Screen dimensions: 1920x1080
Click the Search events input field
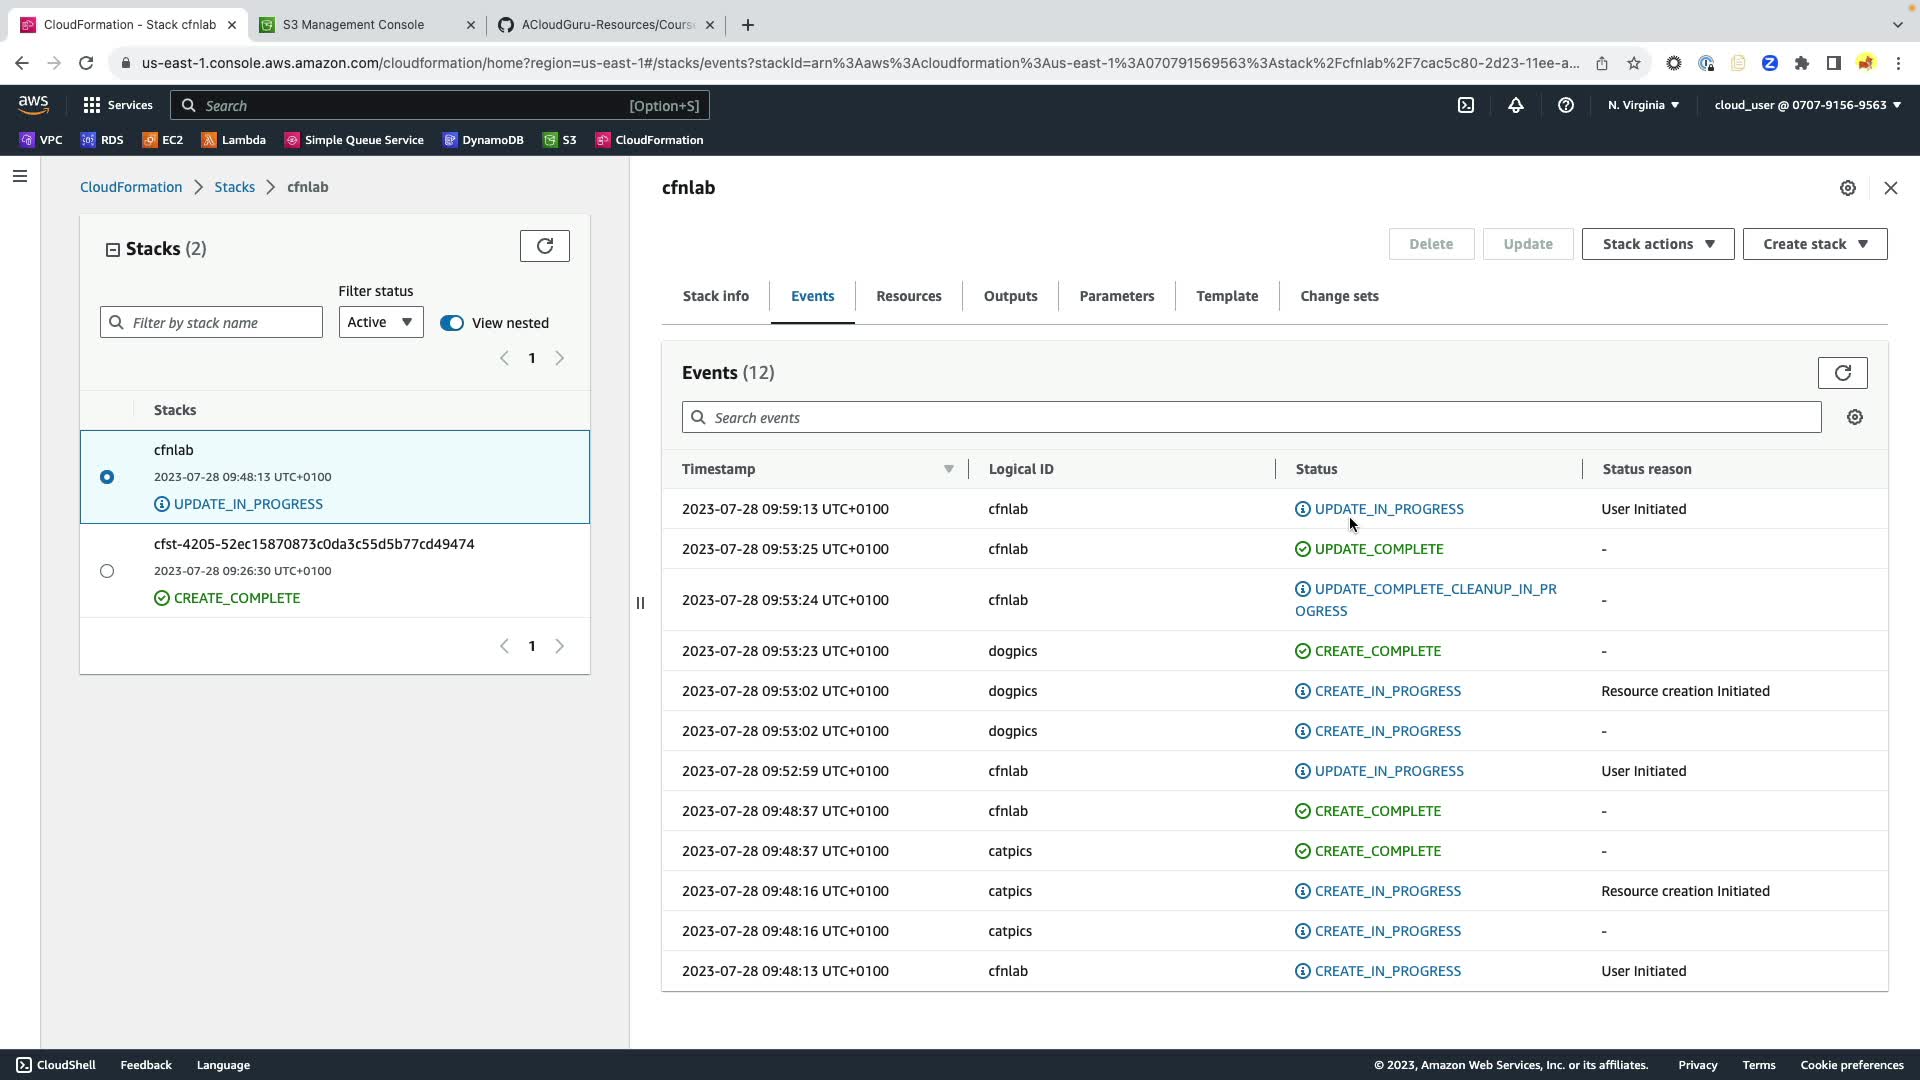[1250, 417]
